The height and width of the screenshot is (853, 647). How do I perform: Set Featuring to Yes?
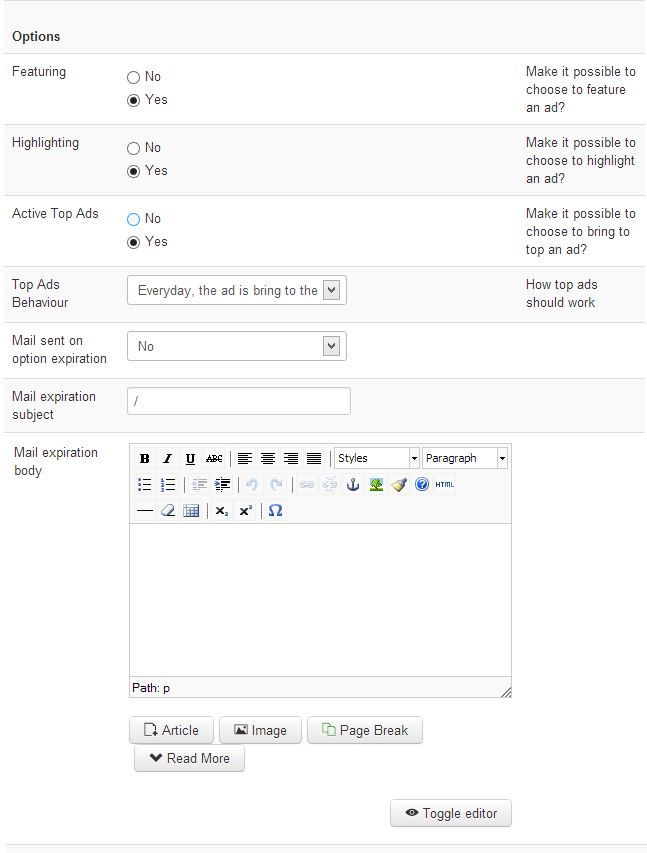coord(133,101)
